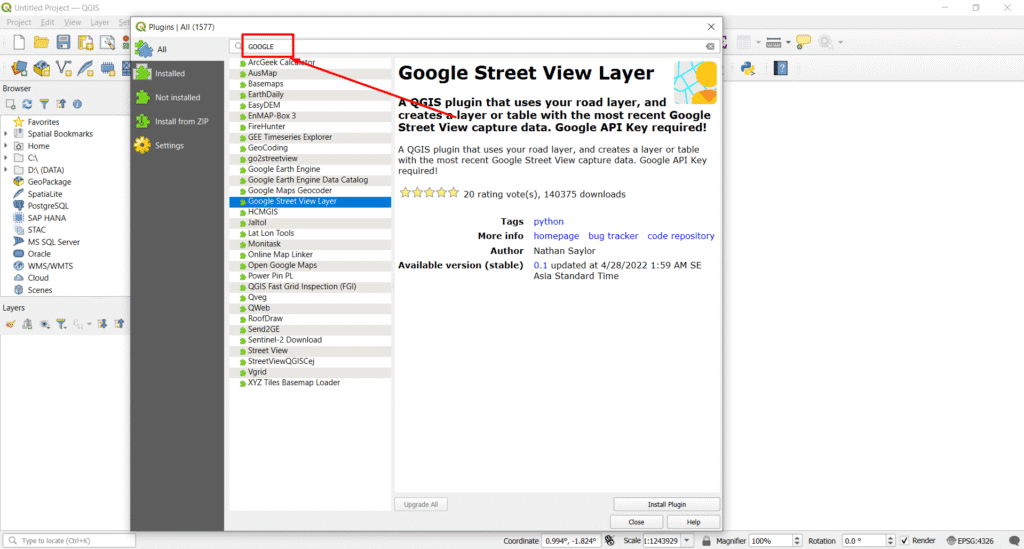Open the View menu
The image size is (1024, 549).
tap(72, 22)
